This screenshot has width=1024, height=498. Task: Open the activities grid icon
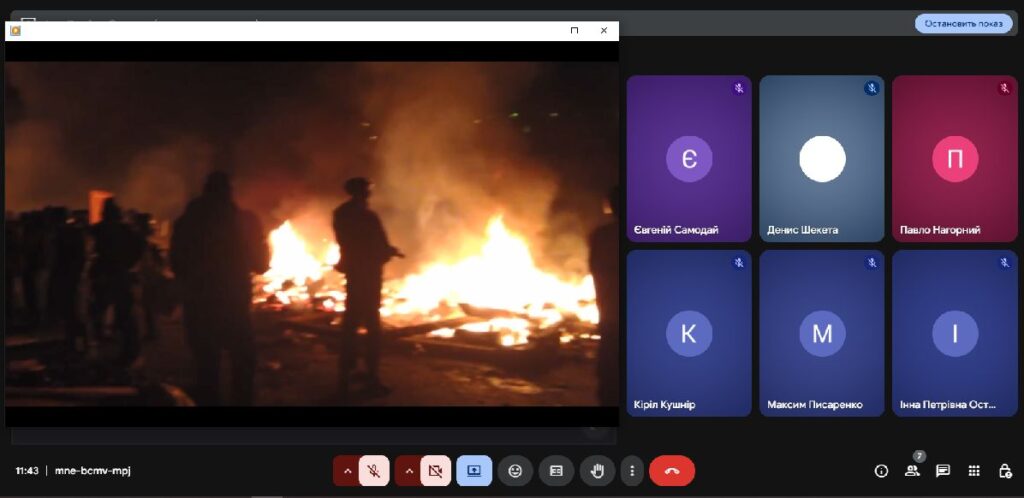pyautogui.click(x=973, y=471)
